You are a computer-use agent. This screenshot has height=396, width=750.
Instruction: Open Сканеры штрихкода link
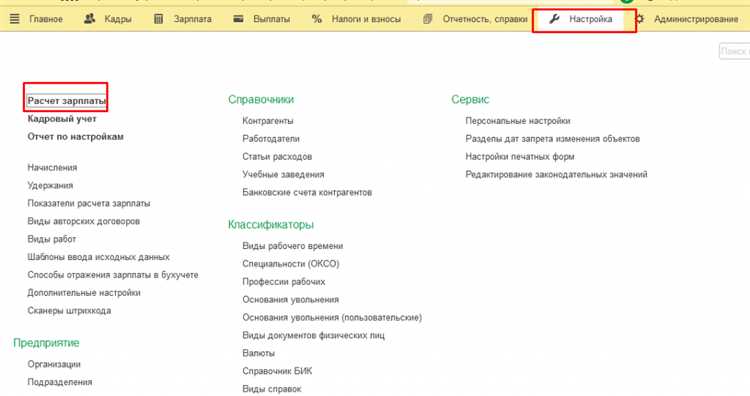pyautogui.click(x=69, y=310)
